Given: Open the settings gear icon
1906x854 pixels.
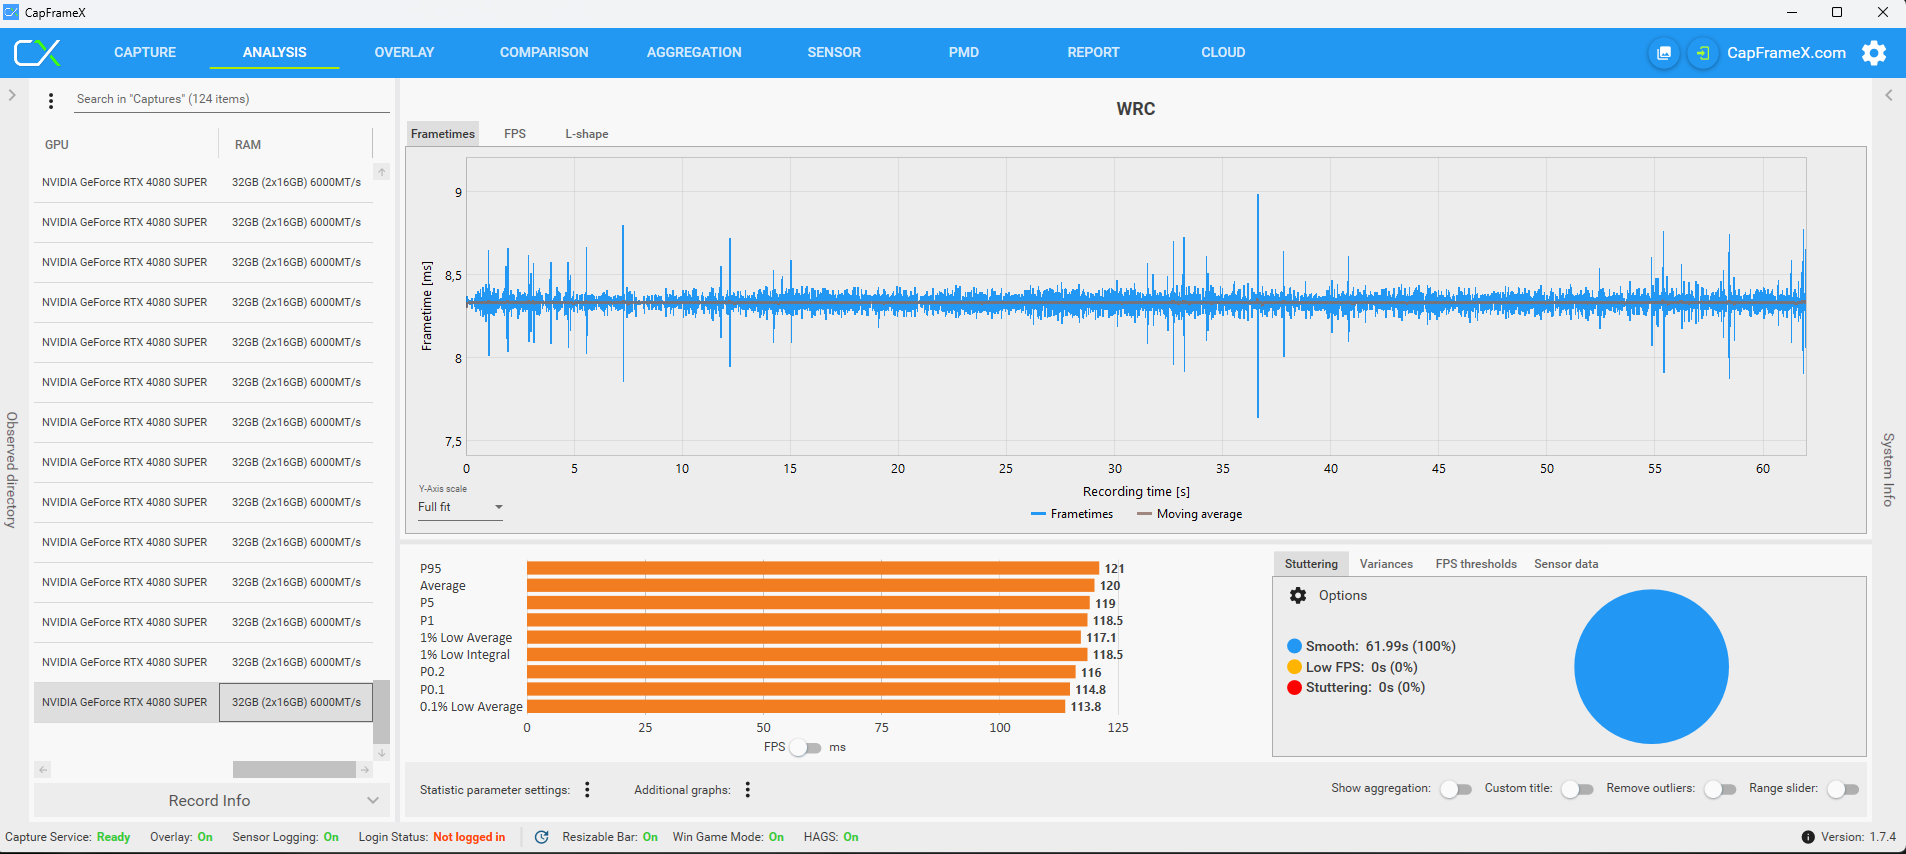Looking at the screenshot, I should 1873,53.
